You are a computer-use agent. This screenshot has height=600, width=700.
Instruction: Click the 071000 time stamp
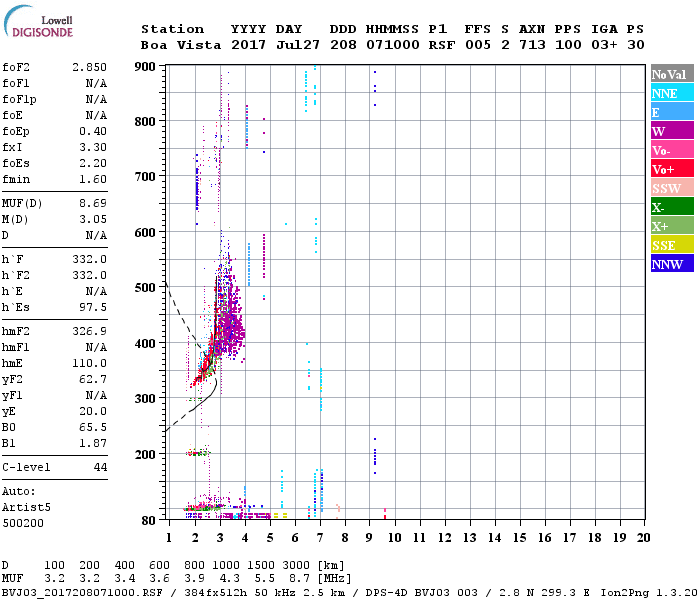click(393, 45)
